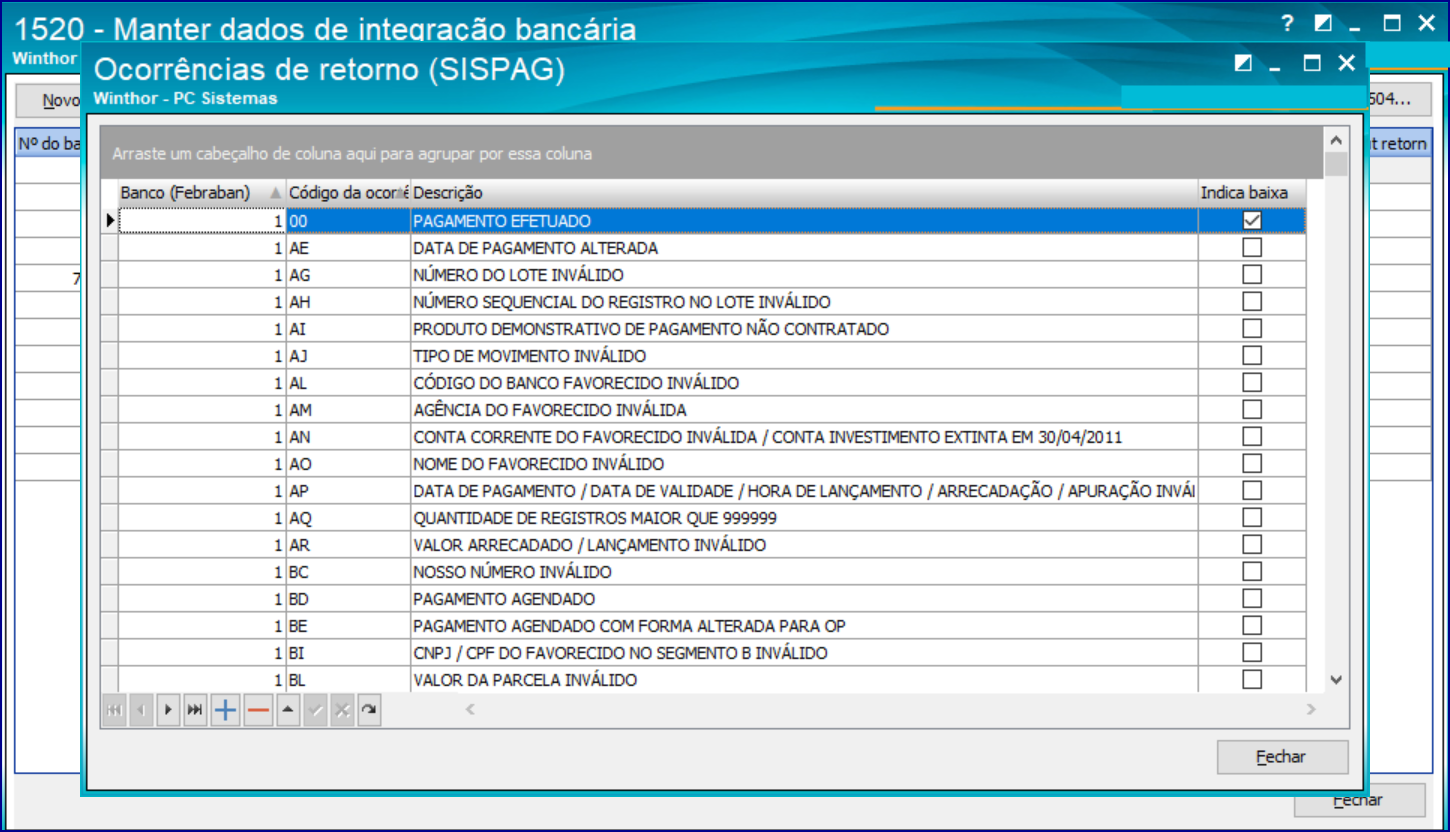Select CNPJ / CPF DO FAVORECIDO row description

point(804,653)
